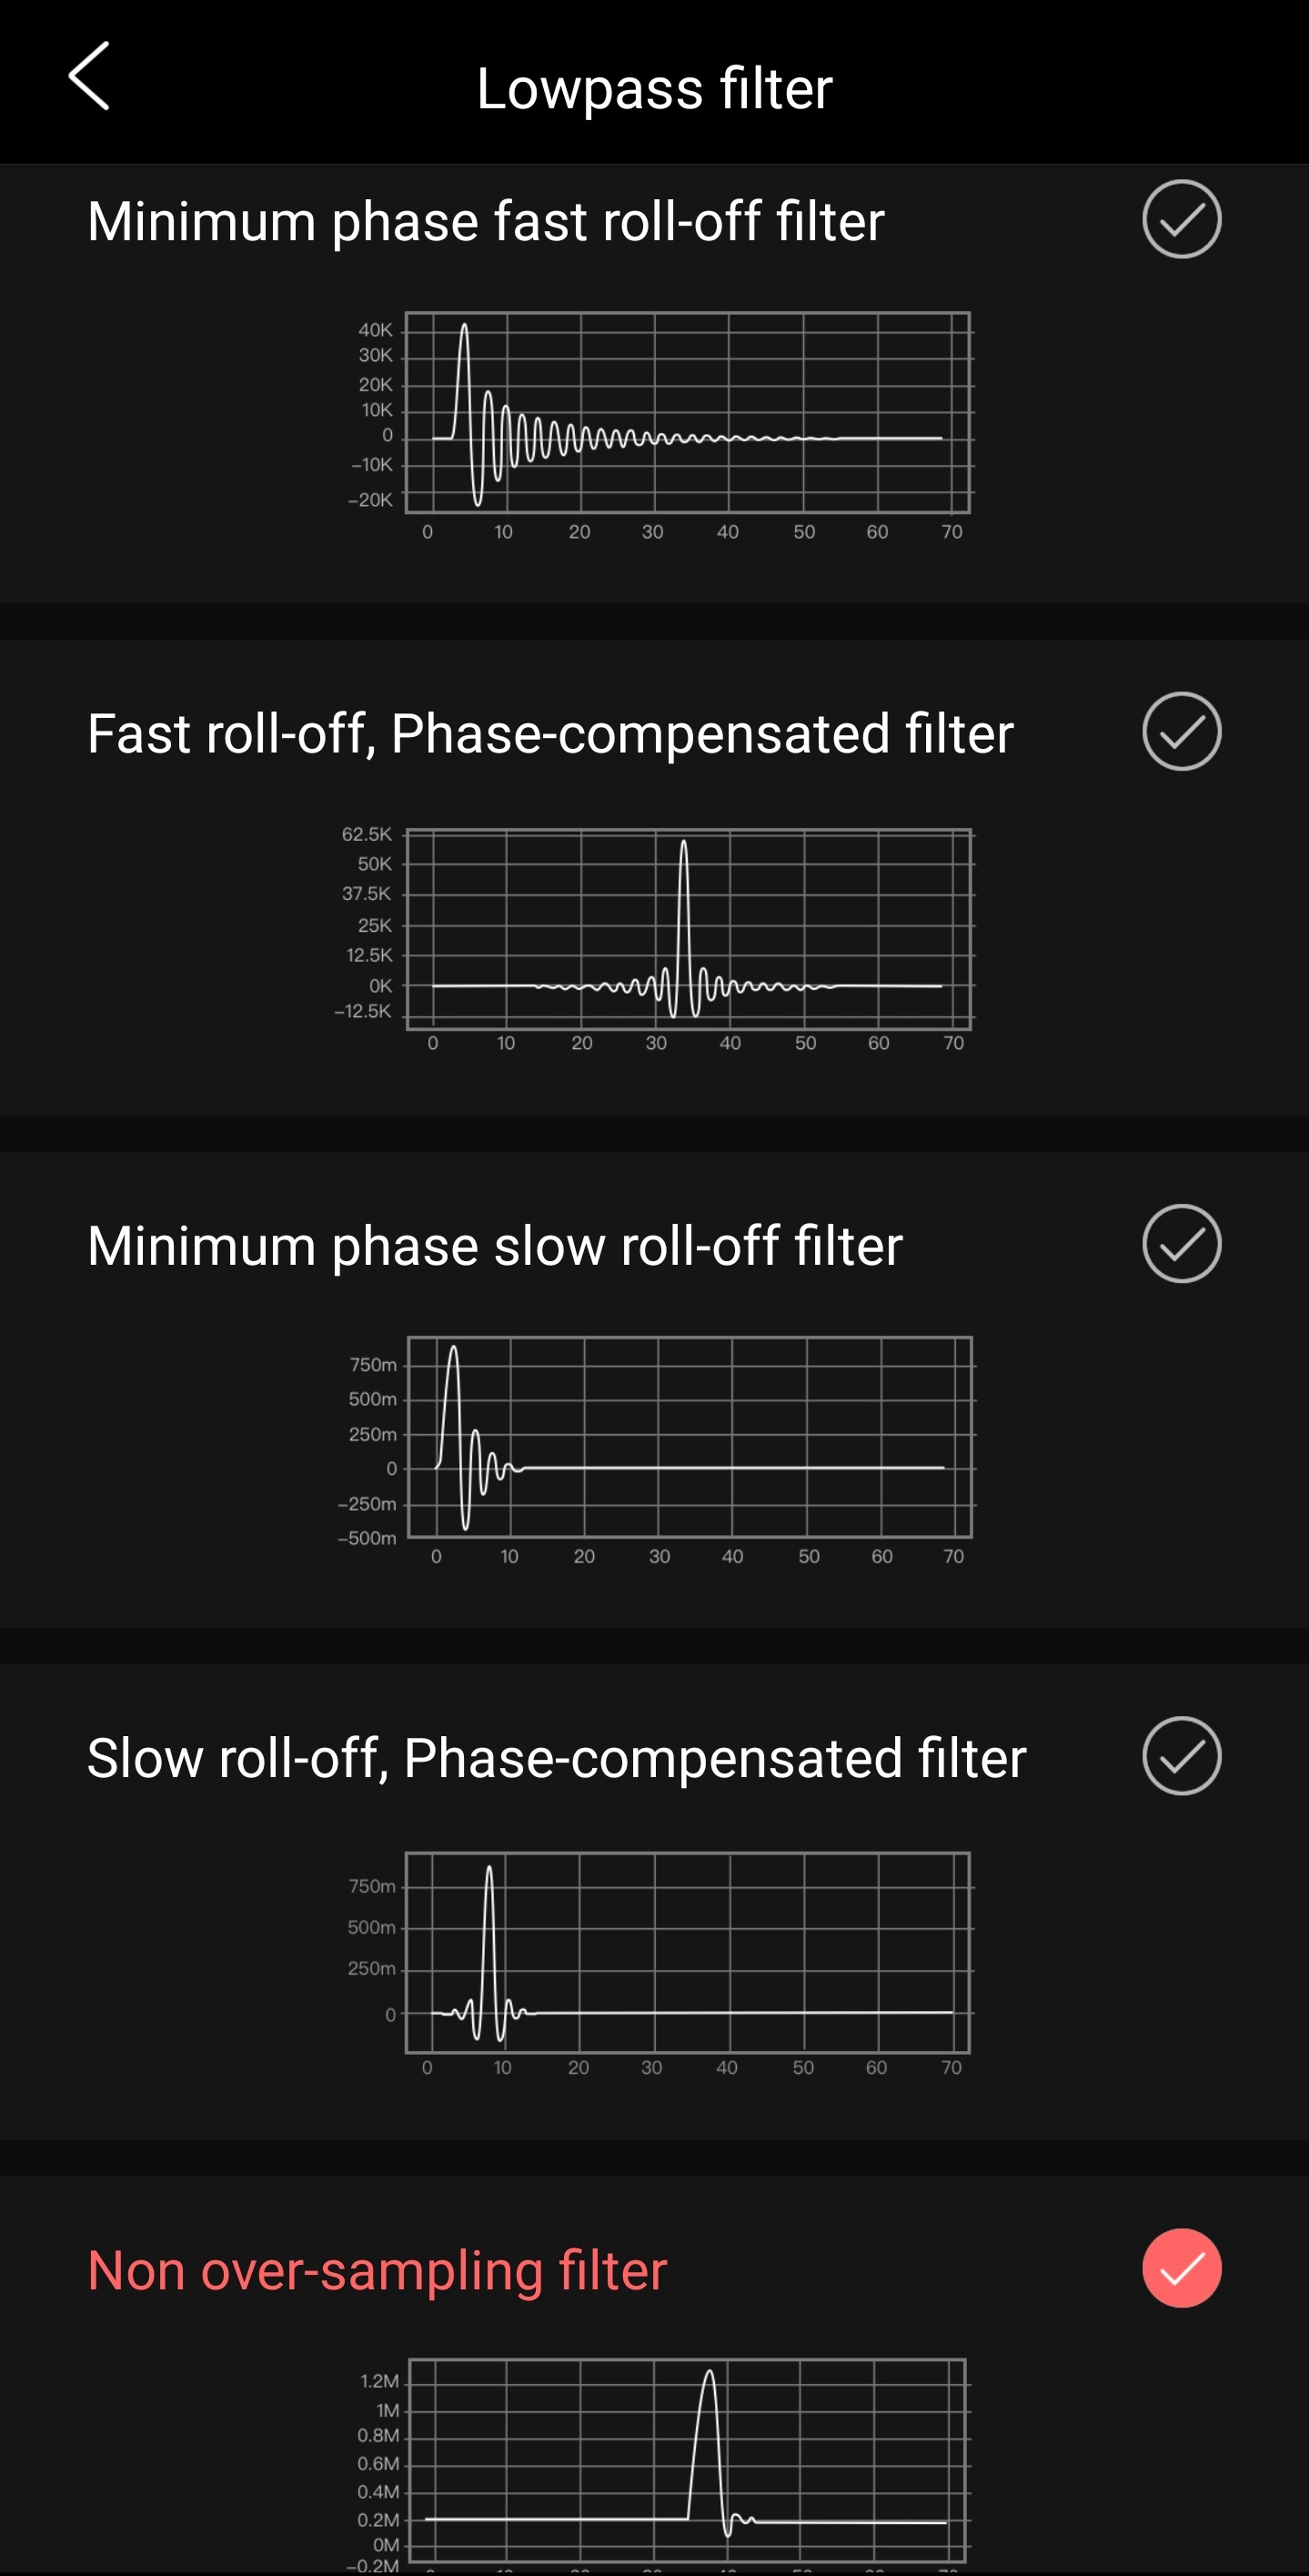The width and height of the screenshot is (1309, 2576).
Task: Enable Fast roll-off, Phase-compensated filter checkmark
Action: 1181,731
